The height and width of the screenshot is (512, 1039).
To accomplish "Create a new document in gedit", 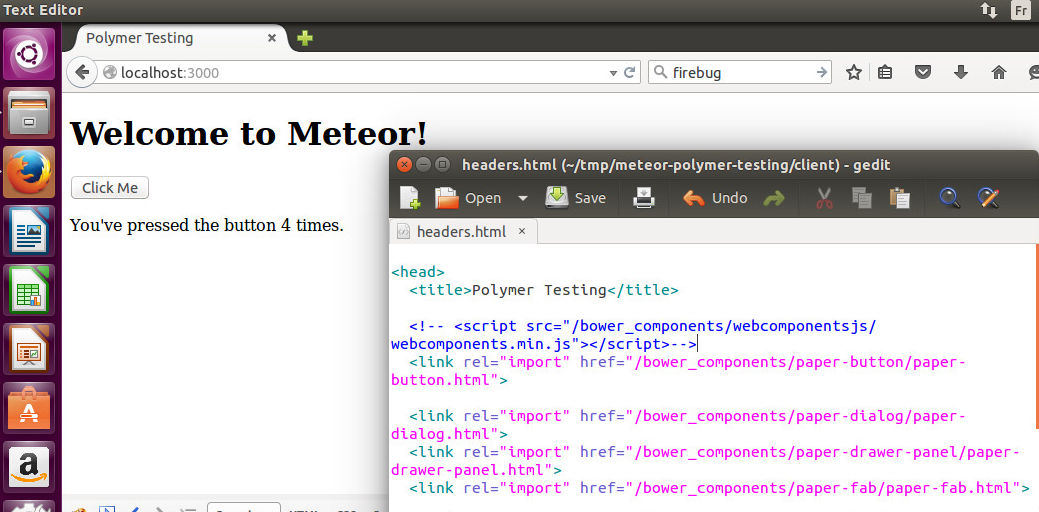I will click(x=410, y=197).
